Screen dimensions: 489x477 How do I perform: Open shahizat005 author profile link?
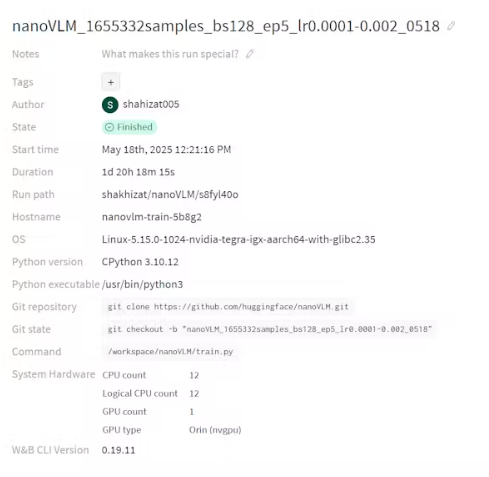(151, 104)
